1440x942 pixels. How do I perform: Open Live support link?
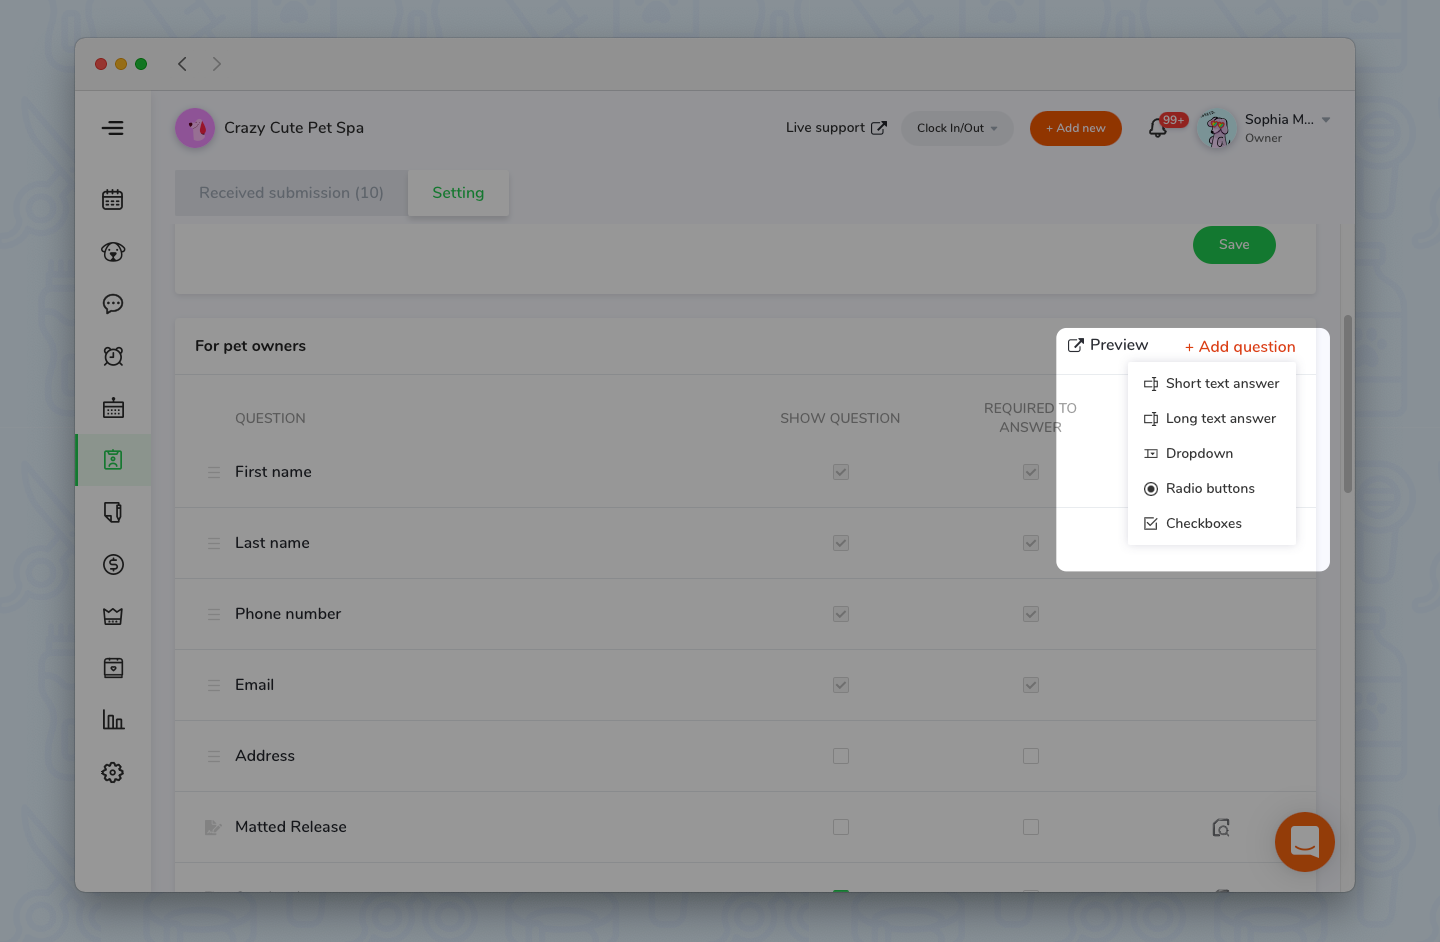(x=836, y=128)
